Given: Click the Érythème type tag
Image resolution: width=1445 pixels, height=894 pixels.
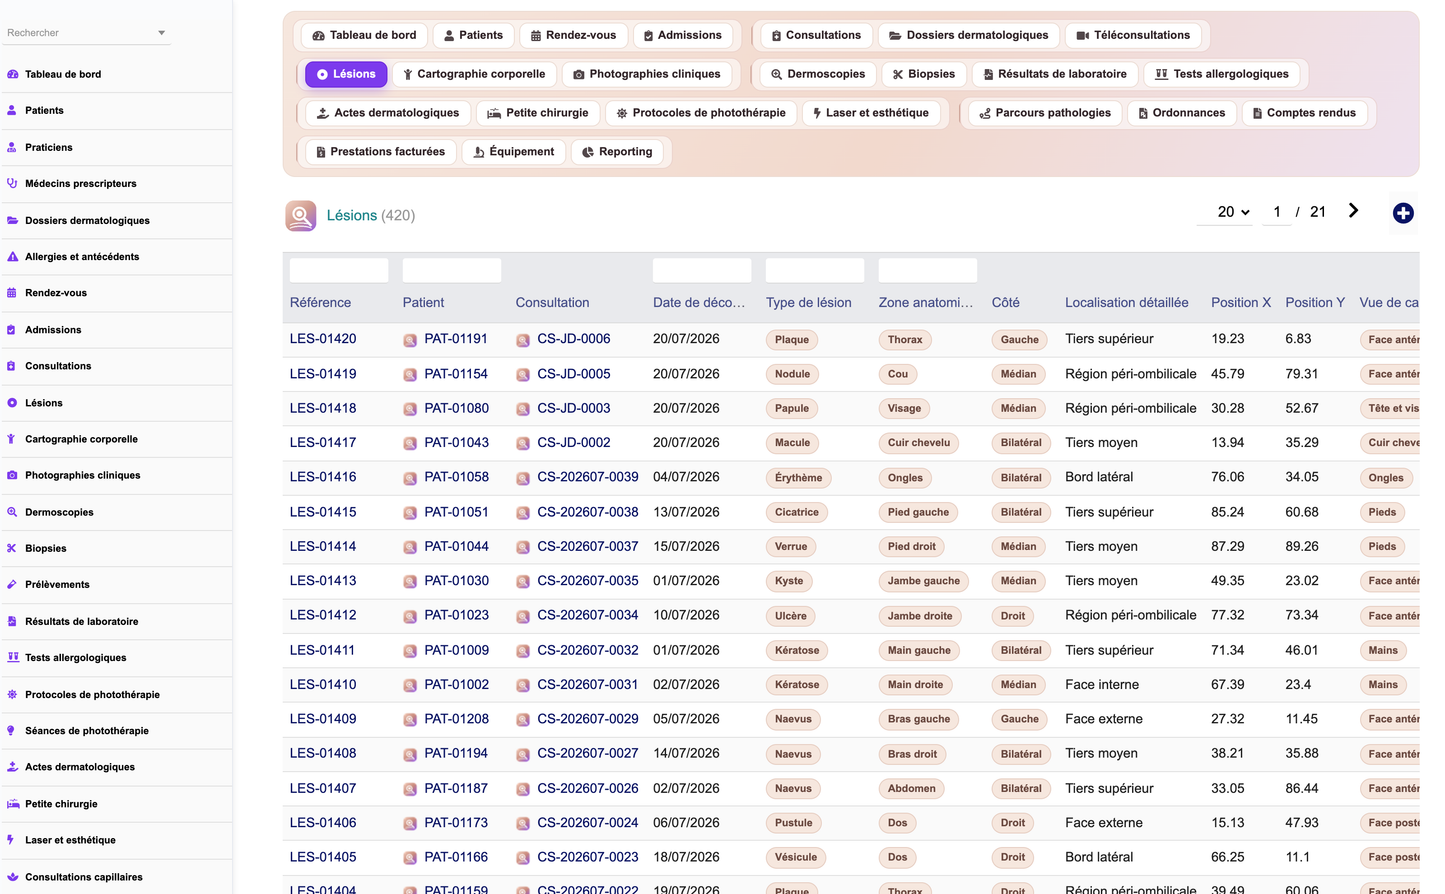Looking at the screenshot, I should click(x=799, y=478).
